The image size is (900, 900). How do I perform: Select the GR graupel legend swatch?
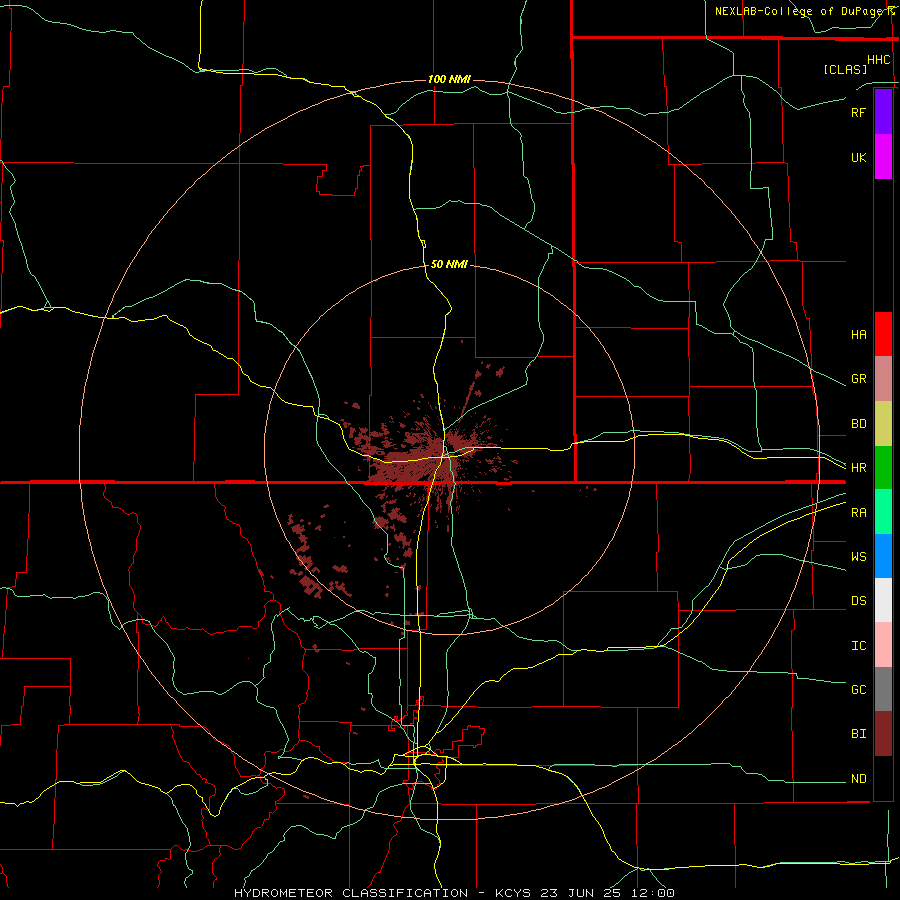(x=883, y=379)
